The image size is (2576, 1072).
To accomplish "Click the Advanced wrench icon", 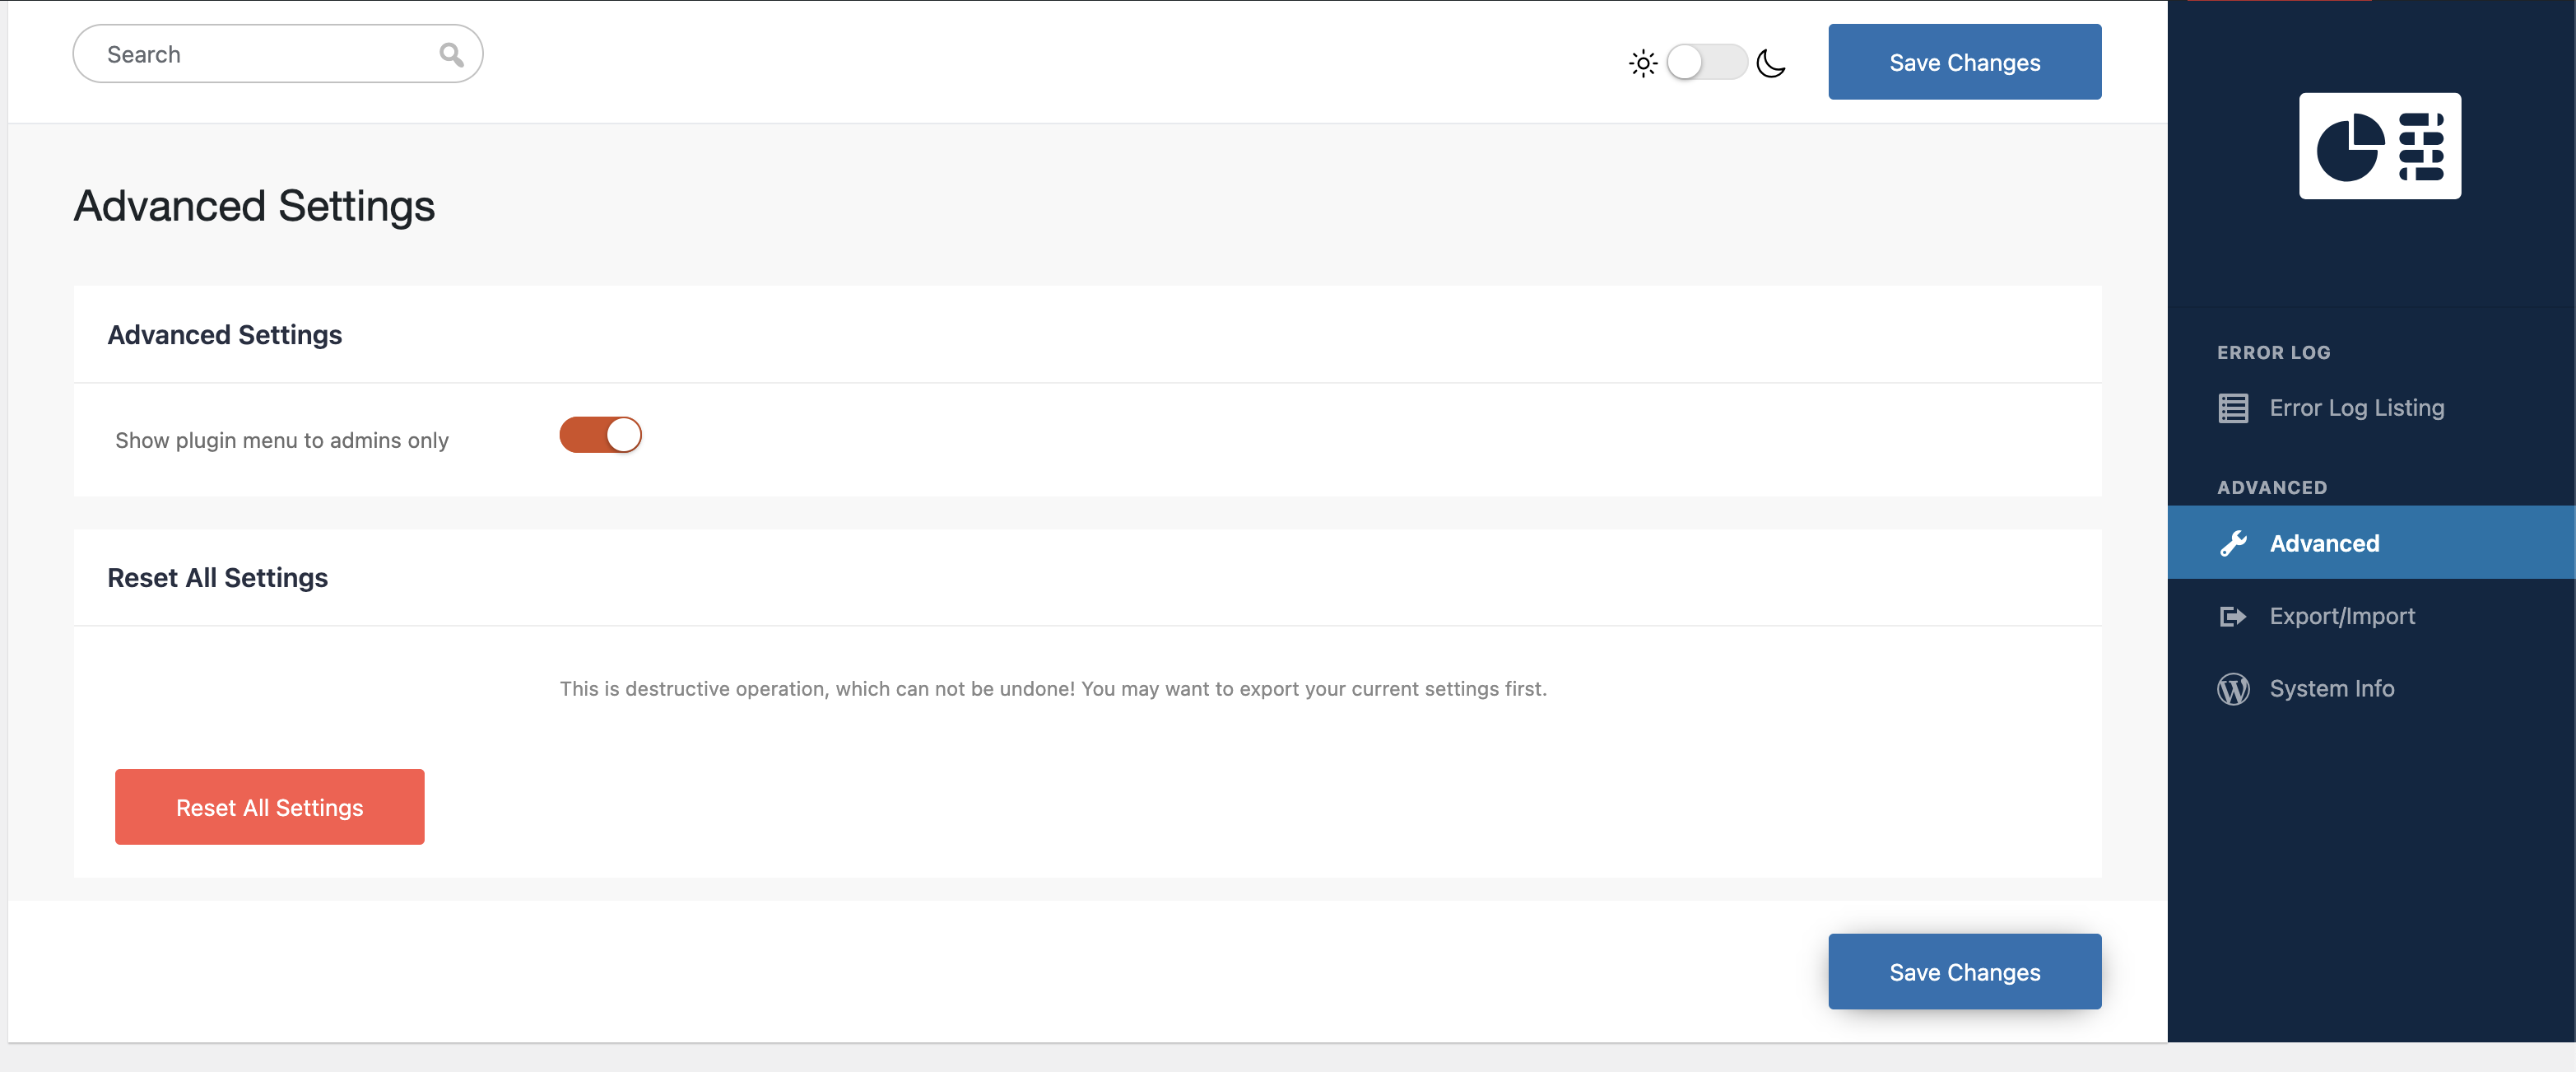I will (x=2233, y=543).
